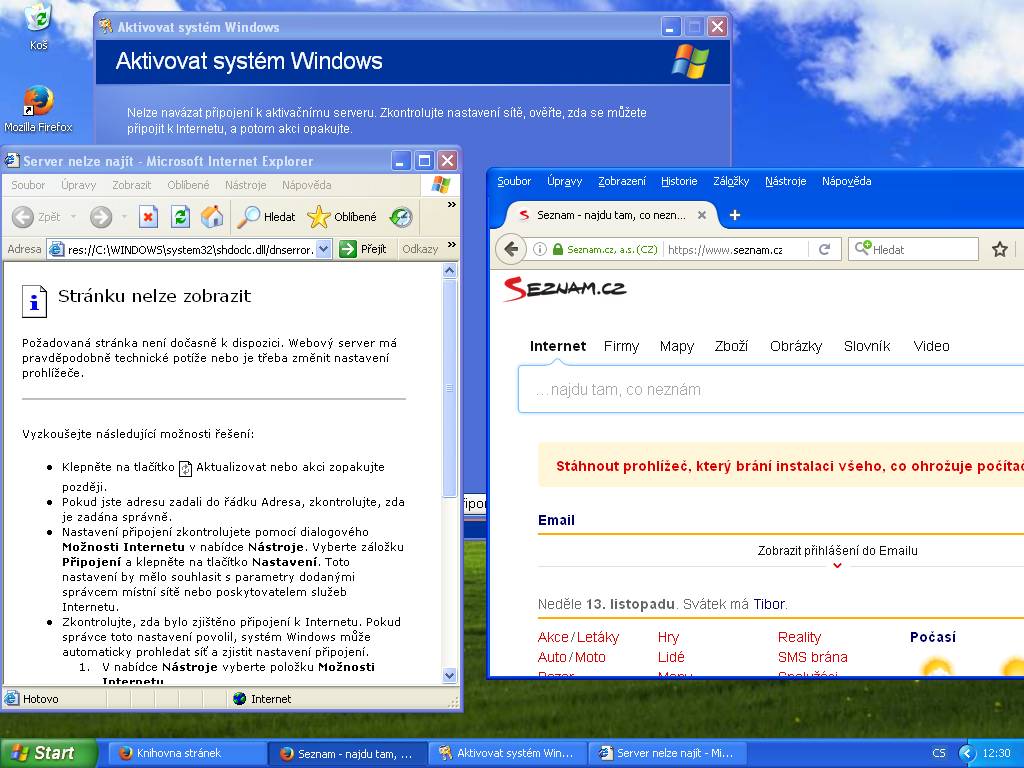
Task: Click Internet Explorer scrollbar down arrow
Action: (449, 675)
